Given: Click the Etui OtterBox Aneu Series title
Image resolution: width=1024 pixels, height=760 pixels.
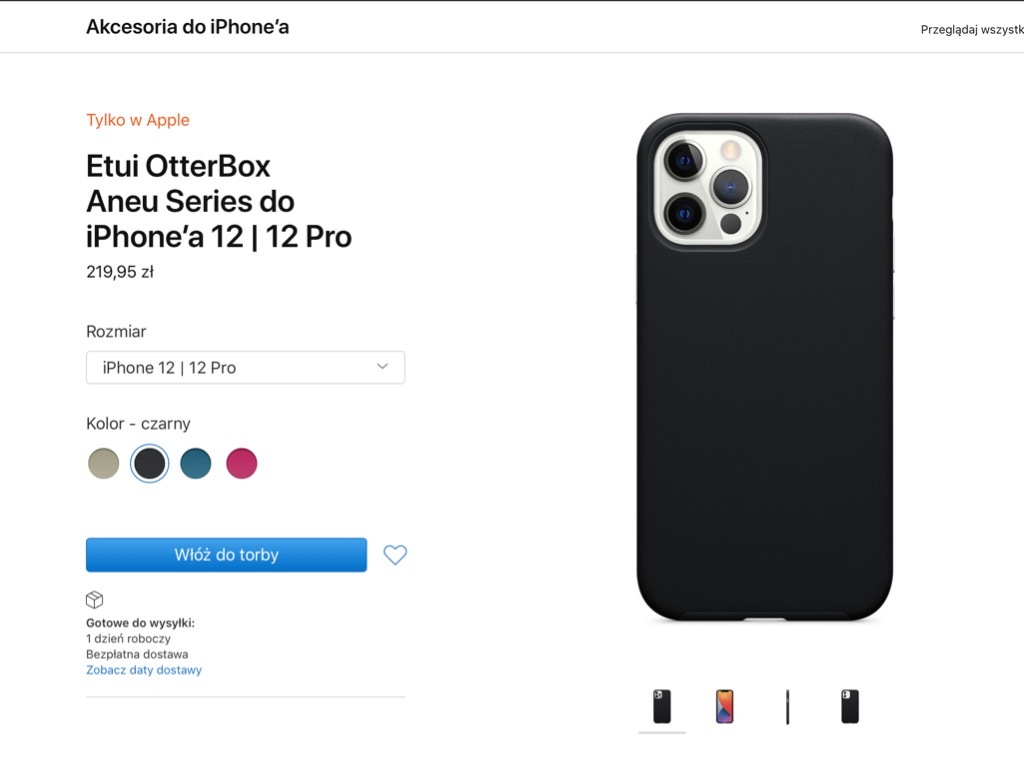Looking at the screenshot, I should pos(219,201).
